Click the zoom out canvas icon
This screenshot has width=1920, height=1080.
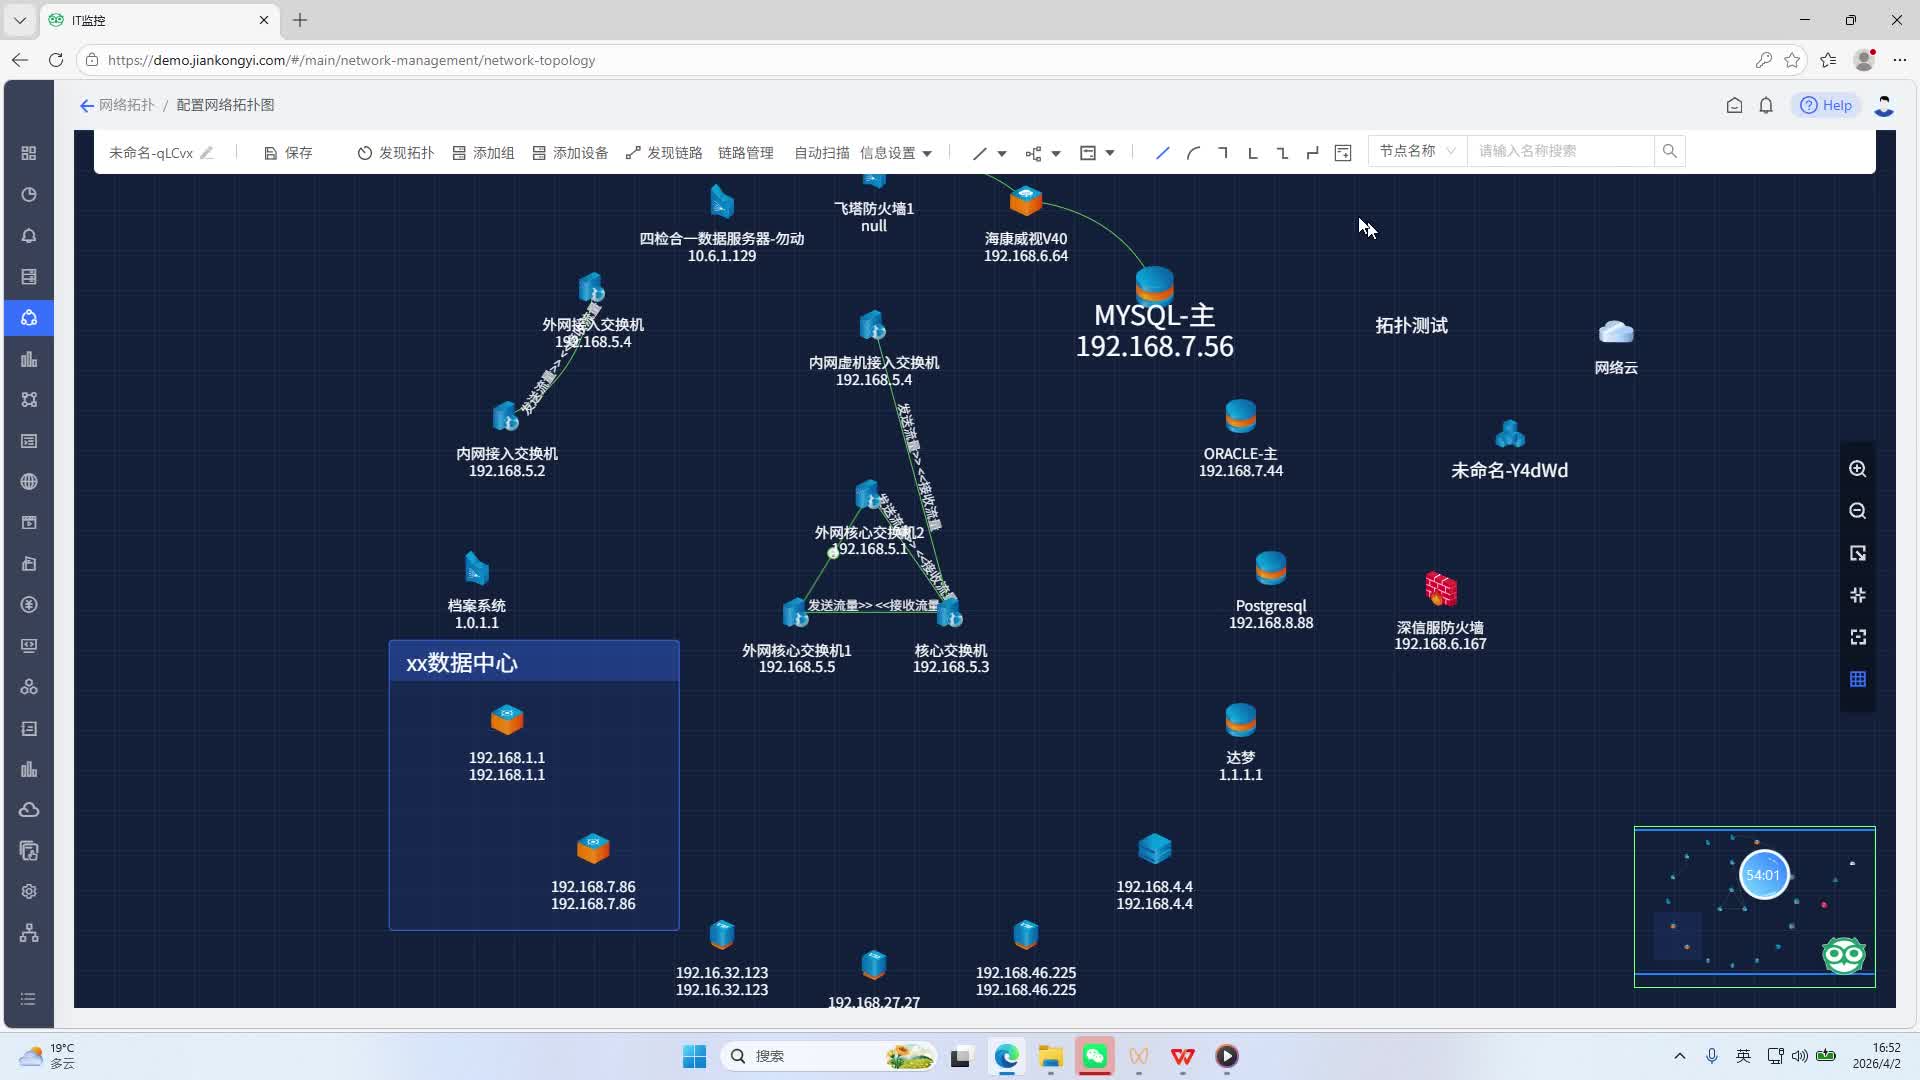tap(1857, 511)
